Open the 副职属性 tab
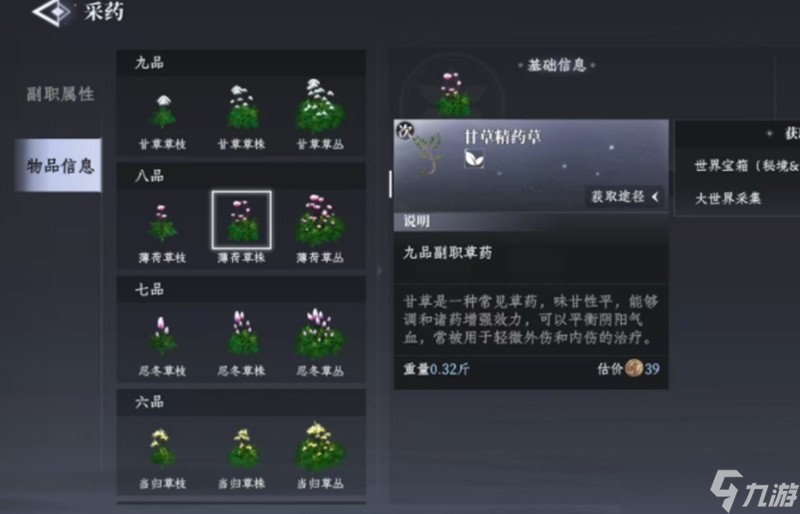Viewport: 800px width, 514px height. (60, 94)
